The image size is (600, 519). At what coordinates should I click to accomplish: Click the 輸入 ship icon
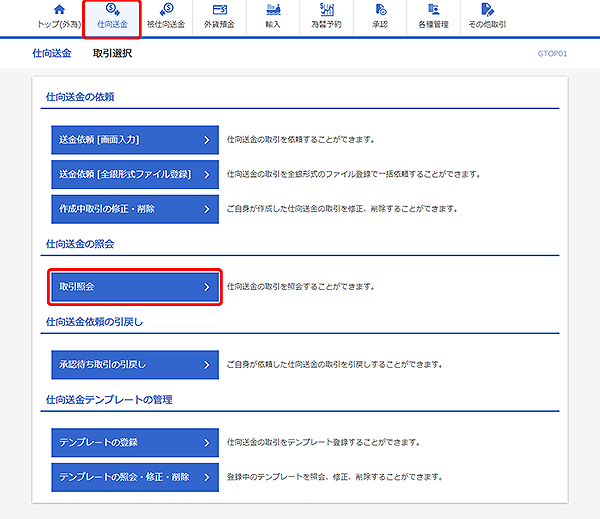coord(273,9)
